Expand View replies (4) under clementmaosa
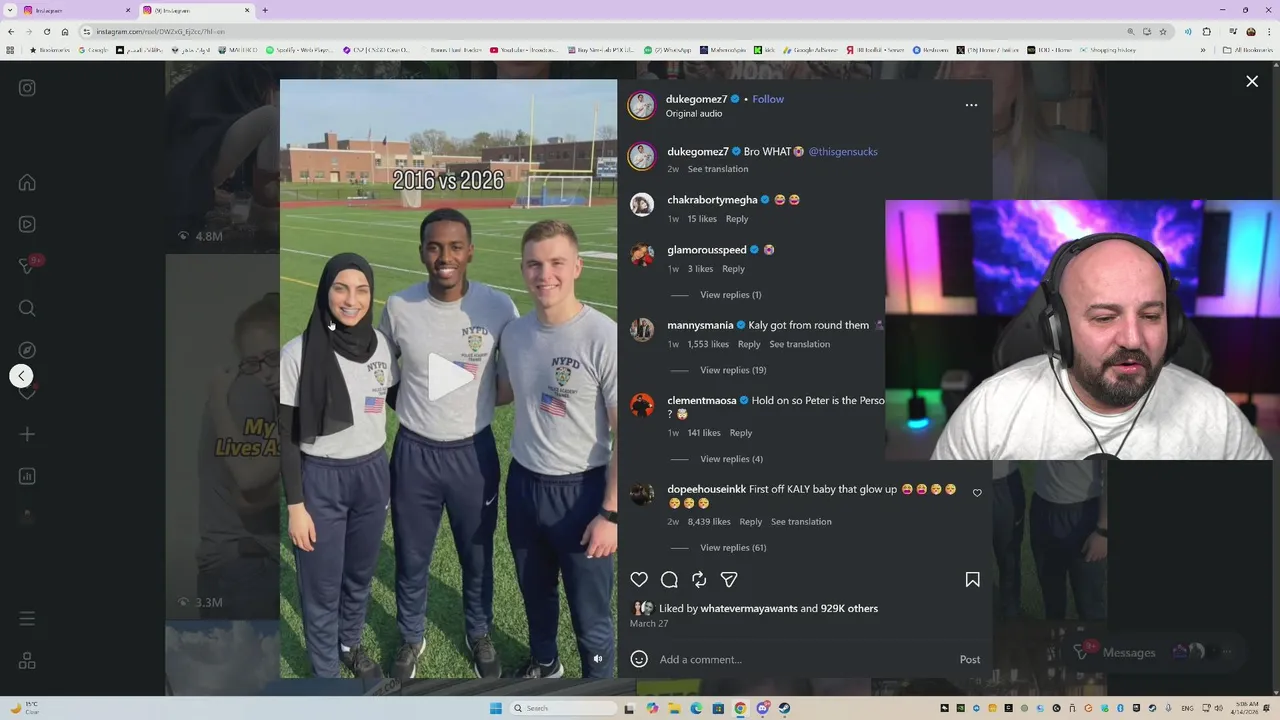This screenshot has width=1280, height=720. coord(731,459)
